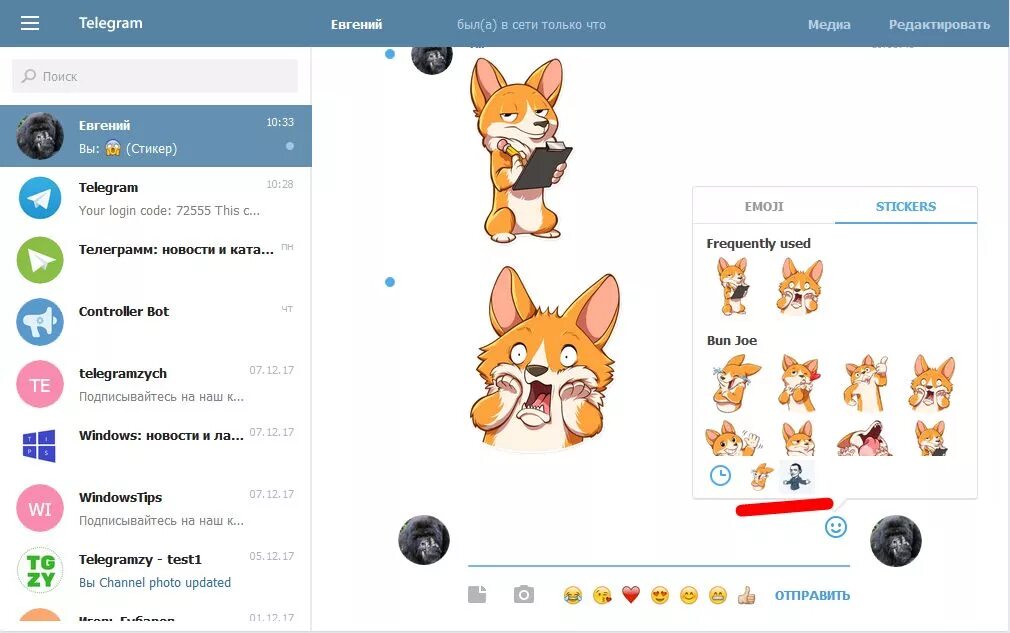Click the gorilla avatar left of input
The height and width of the screenshot is (633, 1010).
coord(424,540)
